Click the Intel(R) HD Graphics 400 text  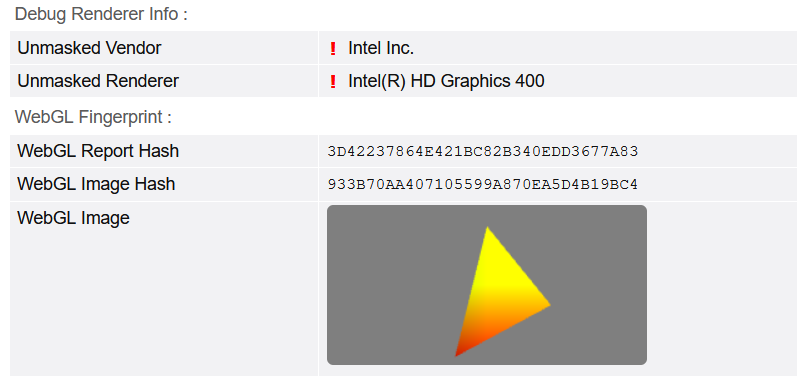446,81
